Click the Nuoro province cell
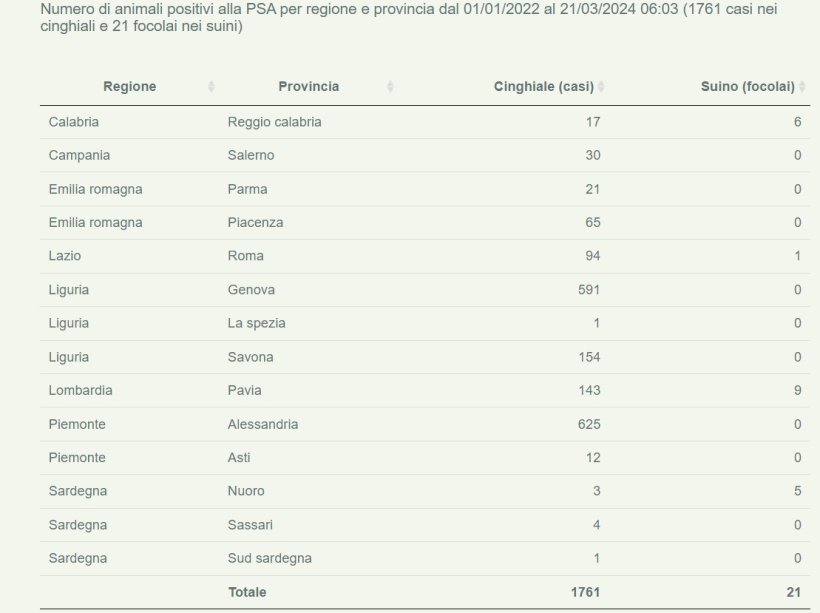Screen dimensions: 820x613 tap(246, 491)
